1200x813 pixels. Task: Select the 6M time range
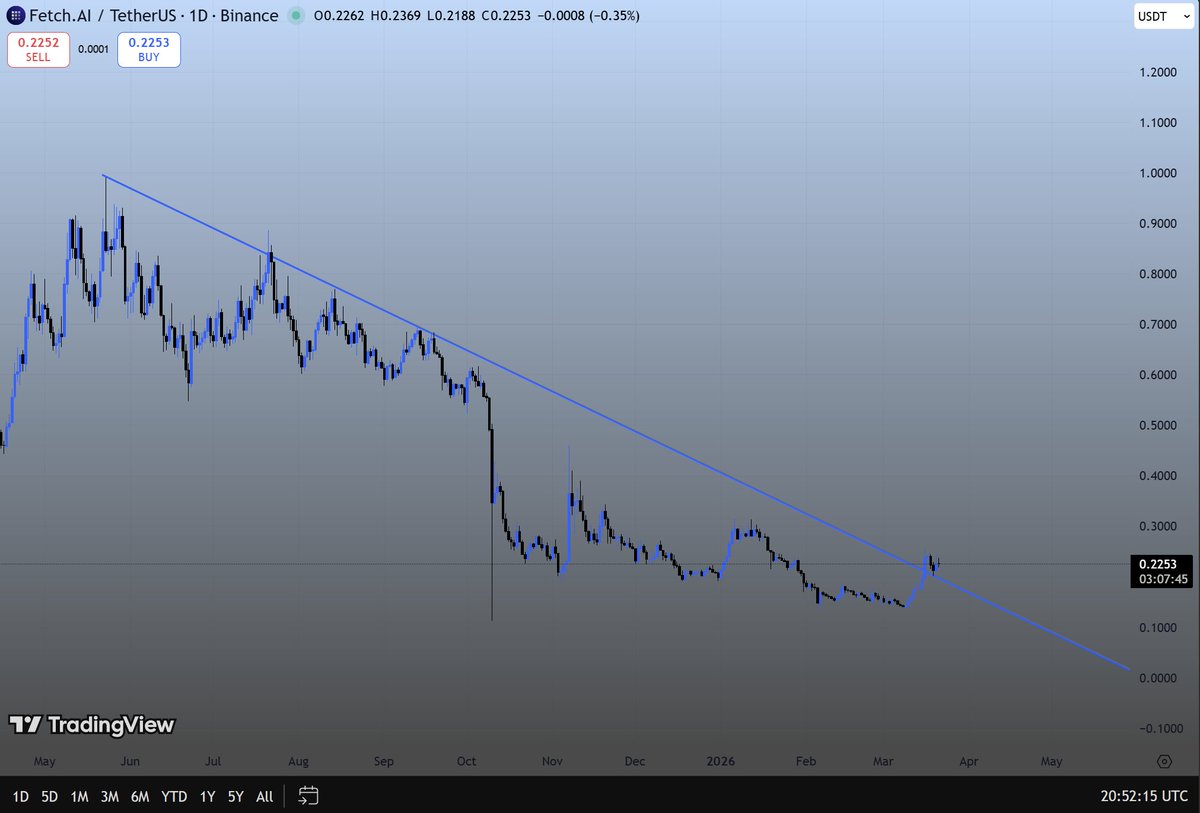140,796
